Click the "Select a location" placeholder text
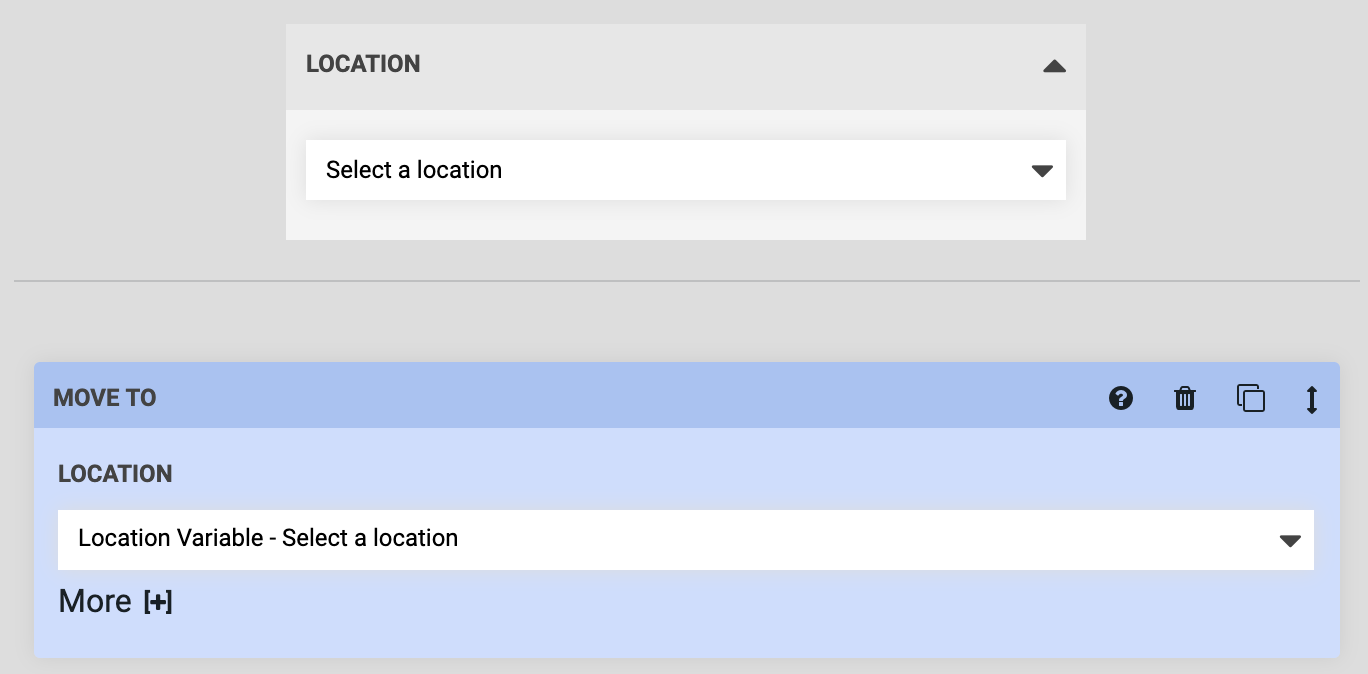The height and width of the screenshot is (674, 1368). pyautogui.click(x=414, y=170)
